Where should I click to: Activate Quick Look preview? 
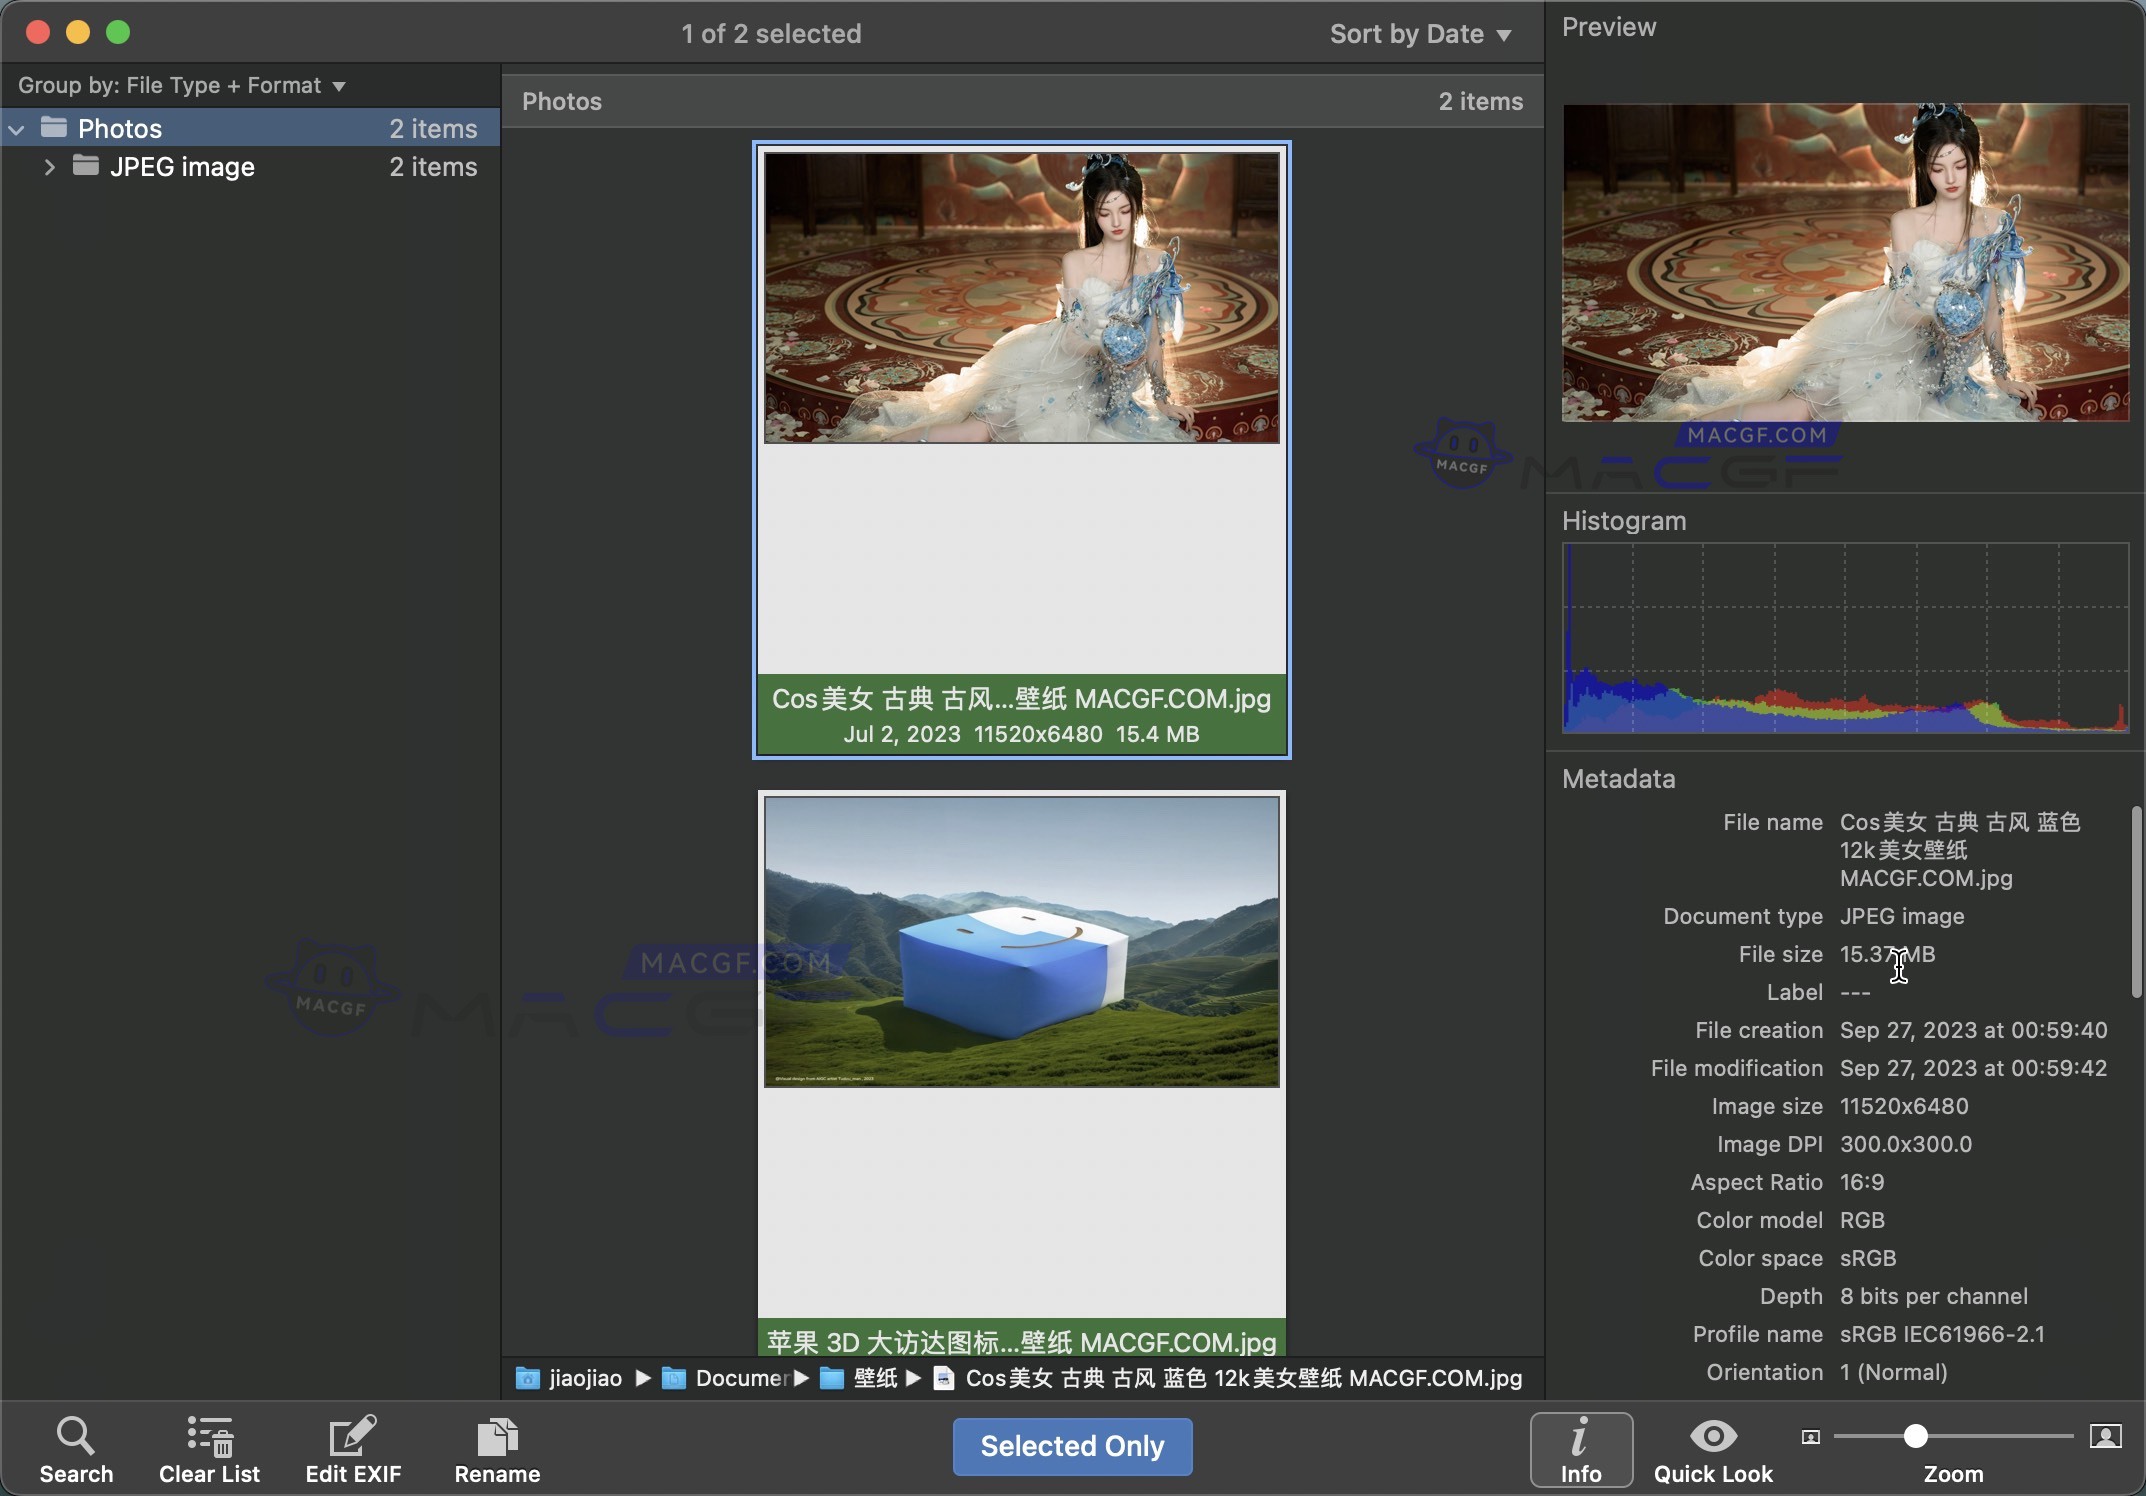[x=1712, y=1437]
